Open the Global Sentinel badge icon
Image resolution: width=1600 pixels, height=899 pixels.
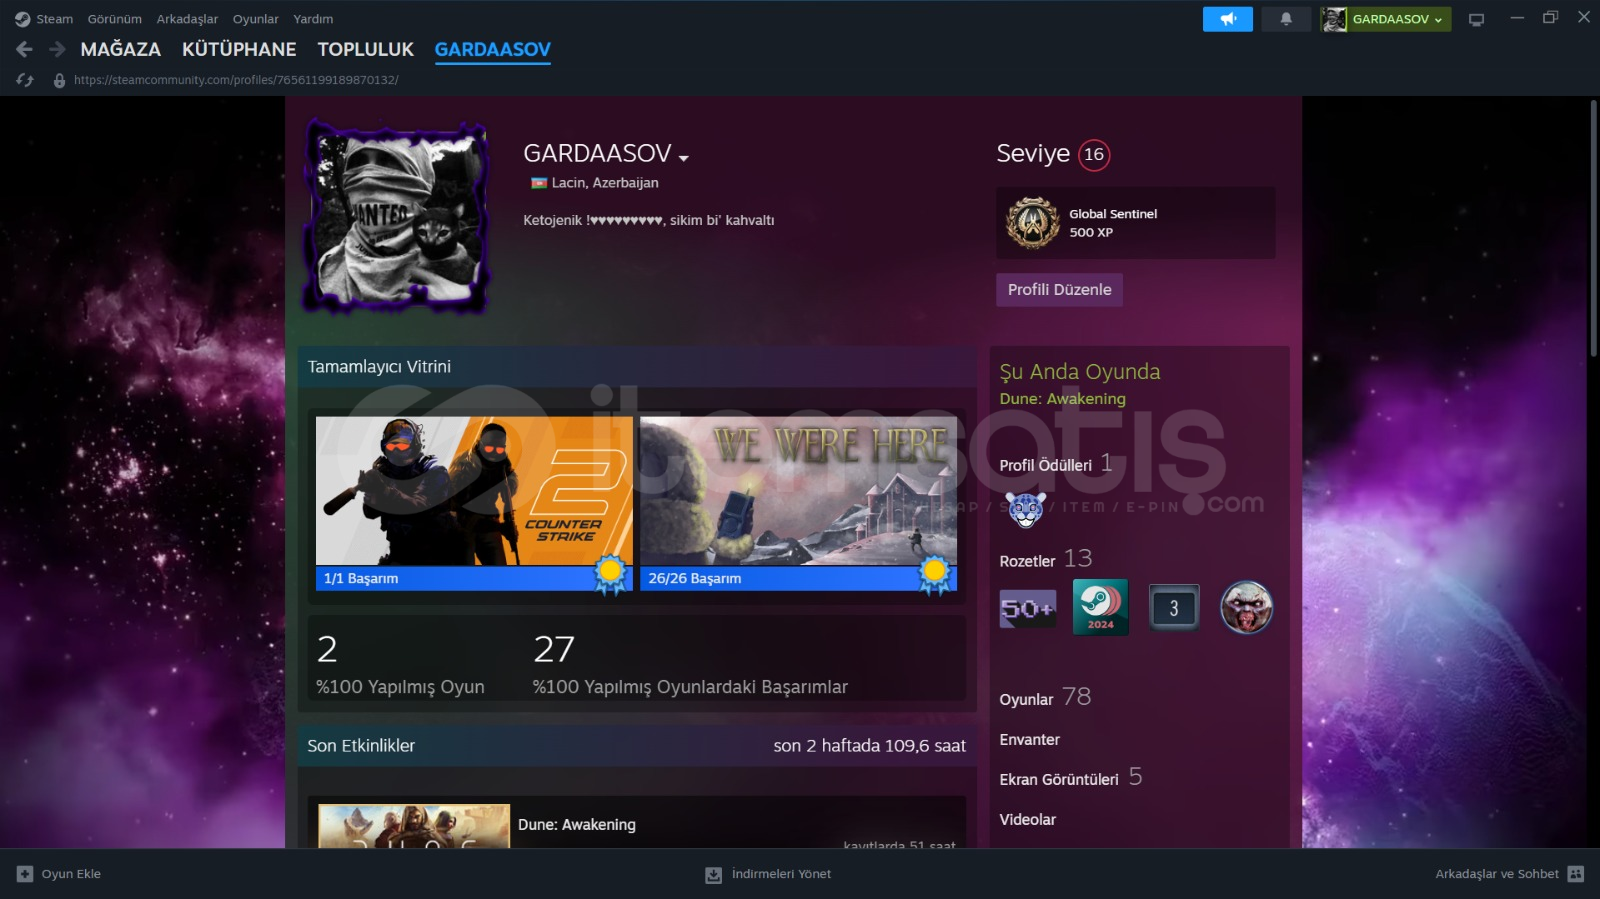click(x=1033, y=223)
